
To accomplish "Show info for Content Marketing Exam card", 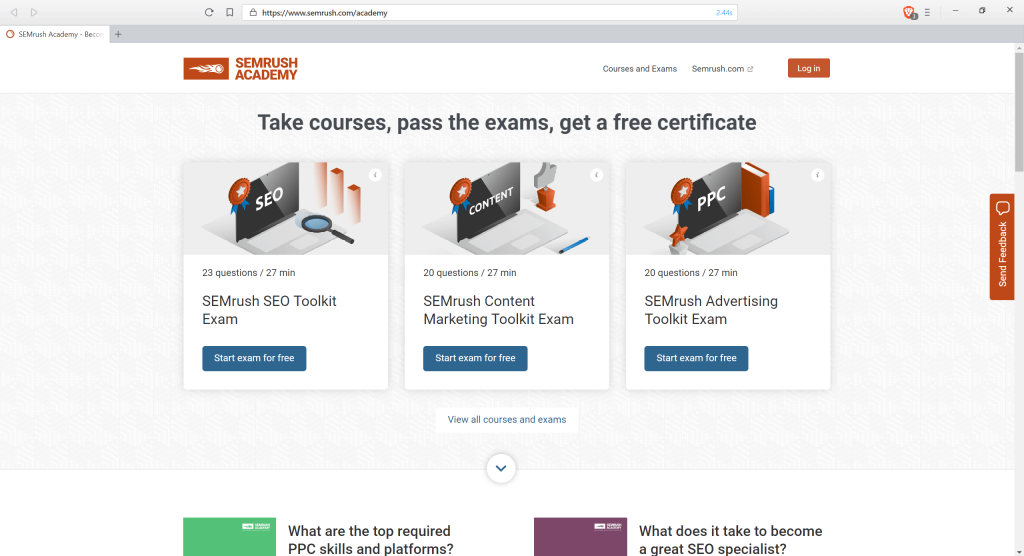I will [x=596, y=174].
